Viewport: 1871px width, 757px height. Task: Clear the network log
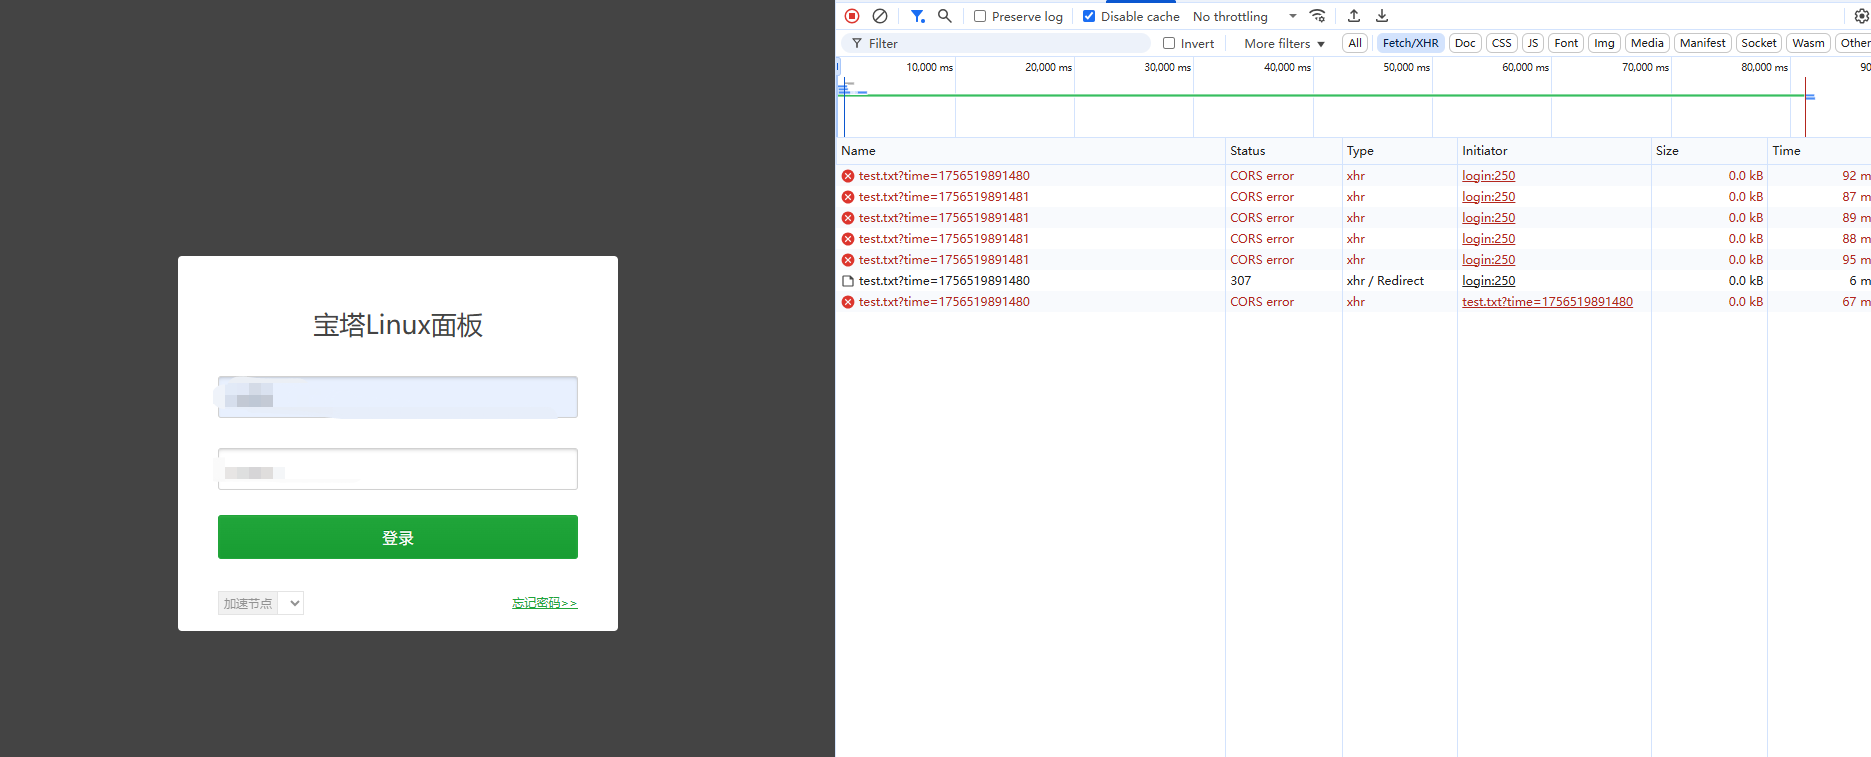click(x=880, y=16)
